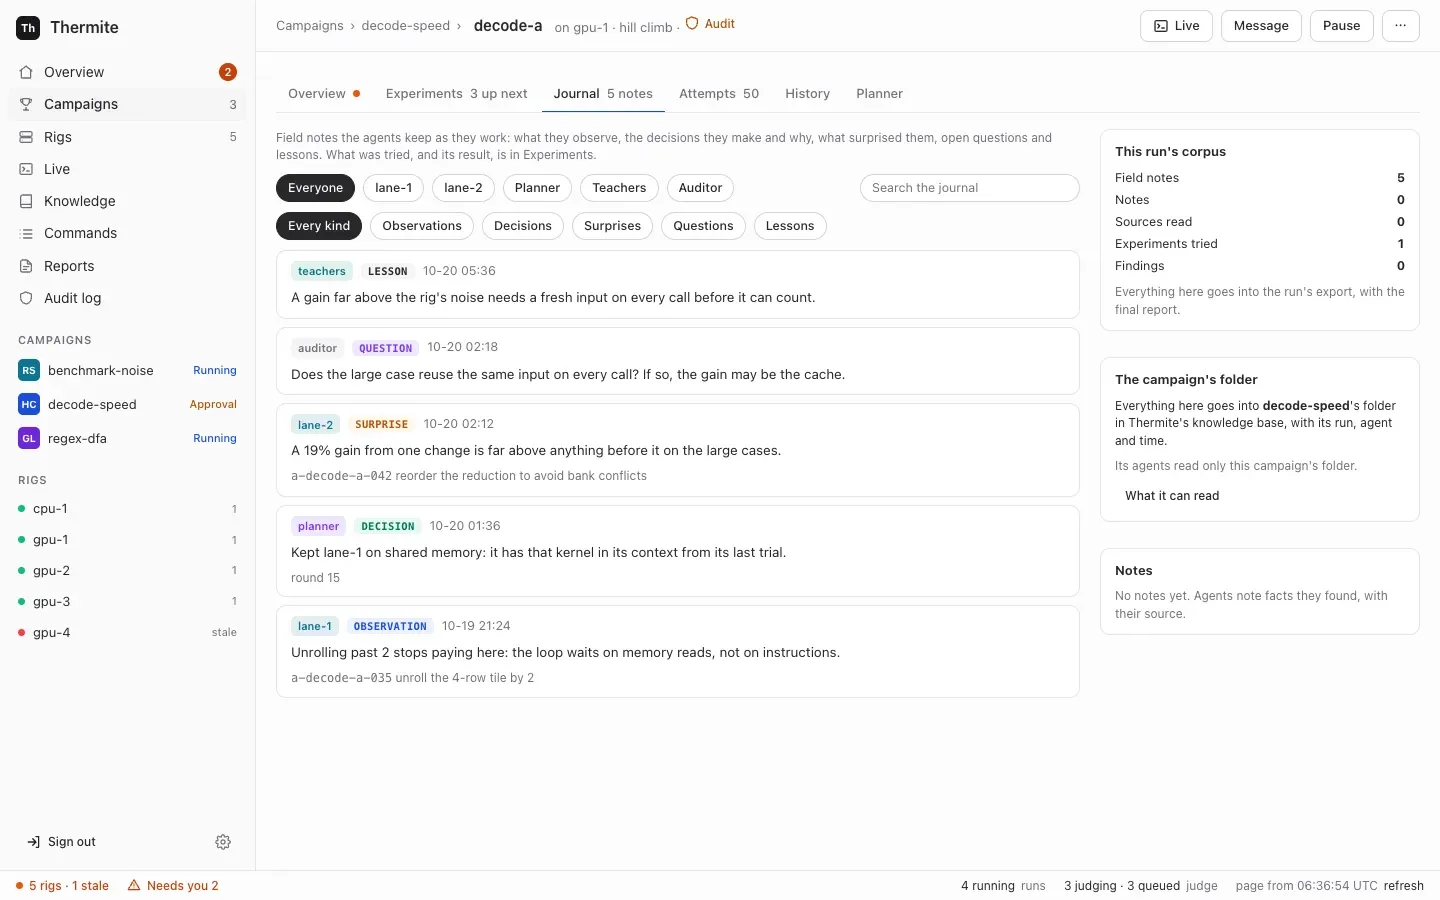The width and height of the screenshot is (1440, 900).
Task: Expand What it can read
Action: pos(1172,496)
